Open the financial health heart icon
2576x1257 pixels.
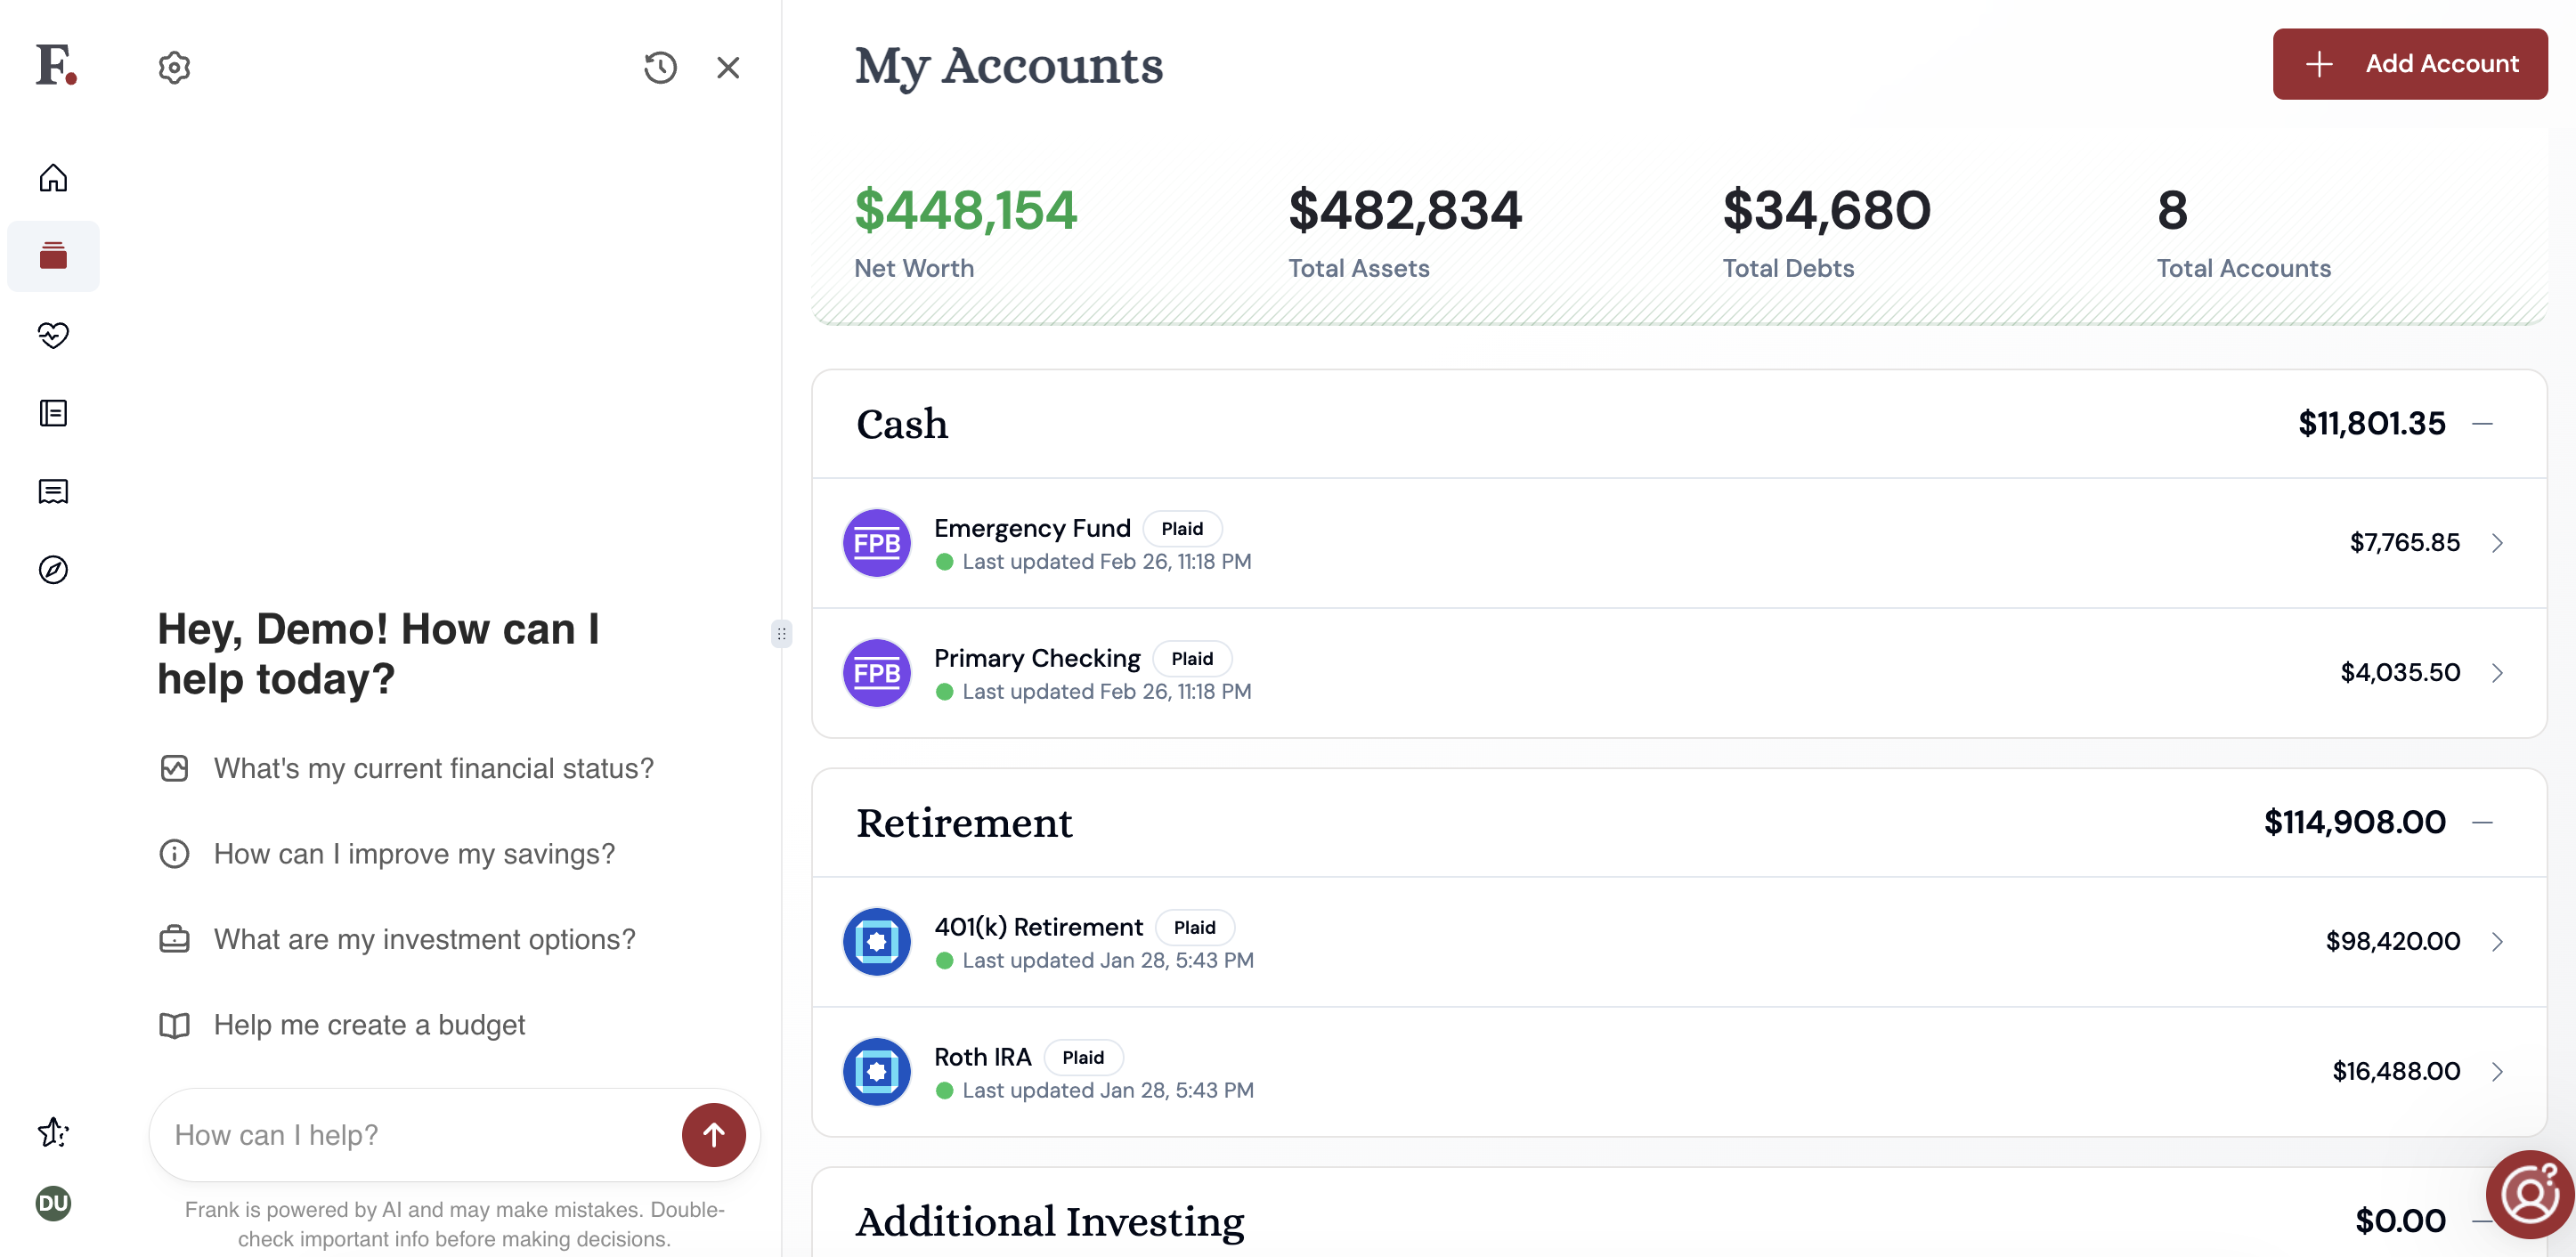click(x=53, y=335)
